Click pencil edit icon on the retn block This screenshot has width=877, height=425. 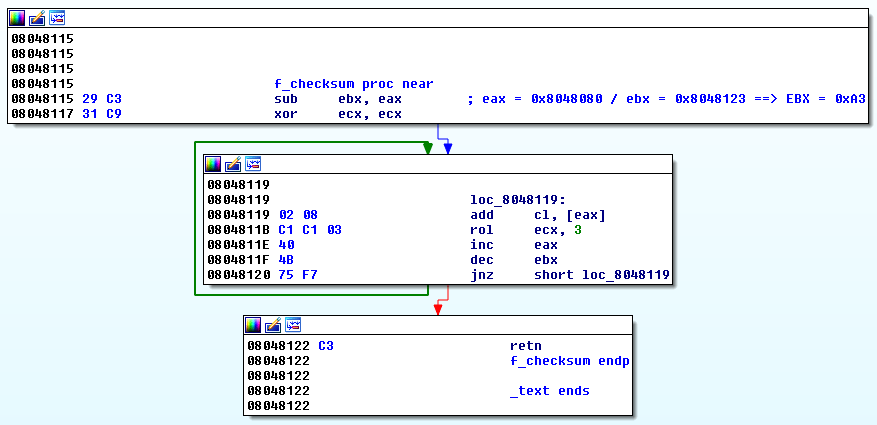pyautogui.click(x=272, y=325)
